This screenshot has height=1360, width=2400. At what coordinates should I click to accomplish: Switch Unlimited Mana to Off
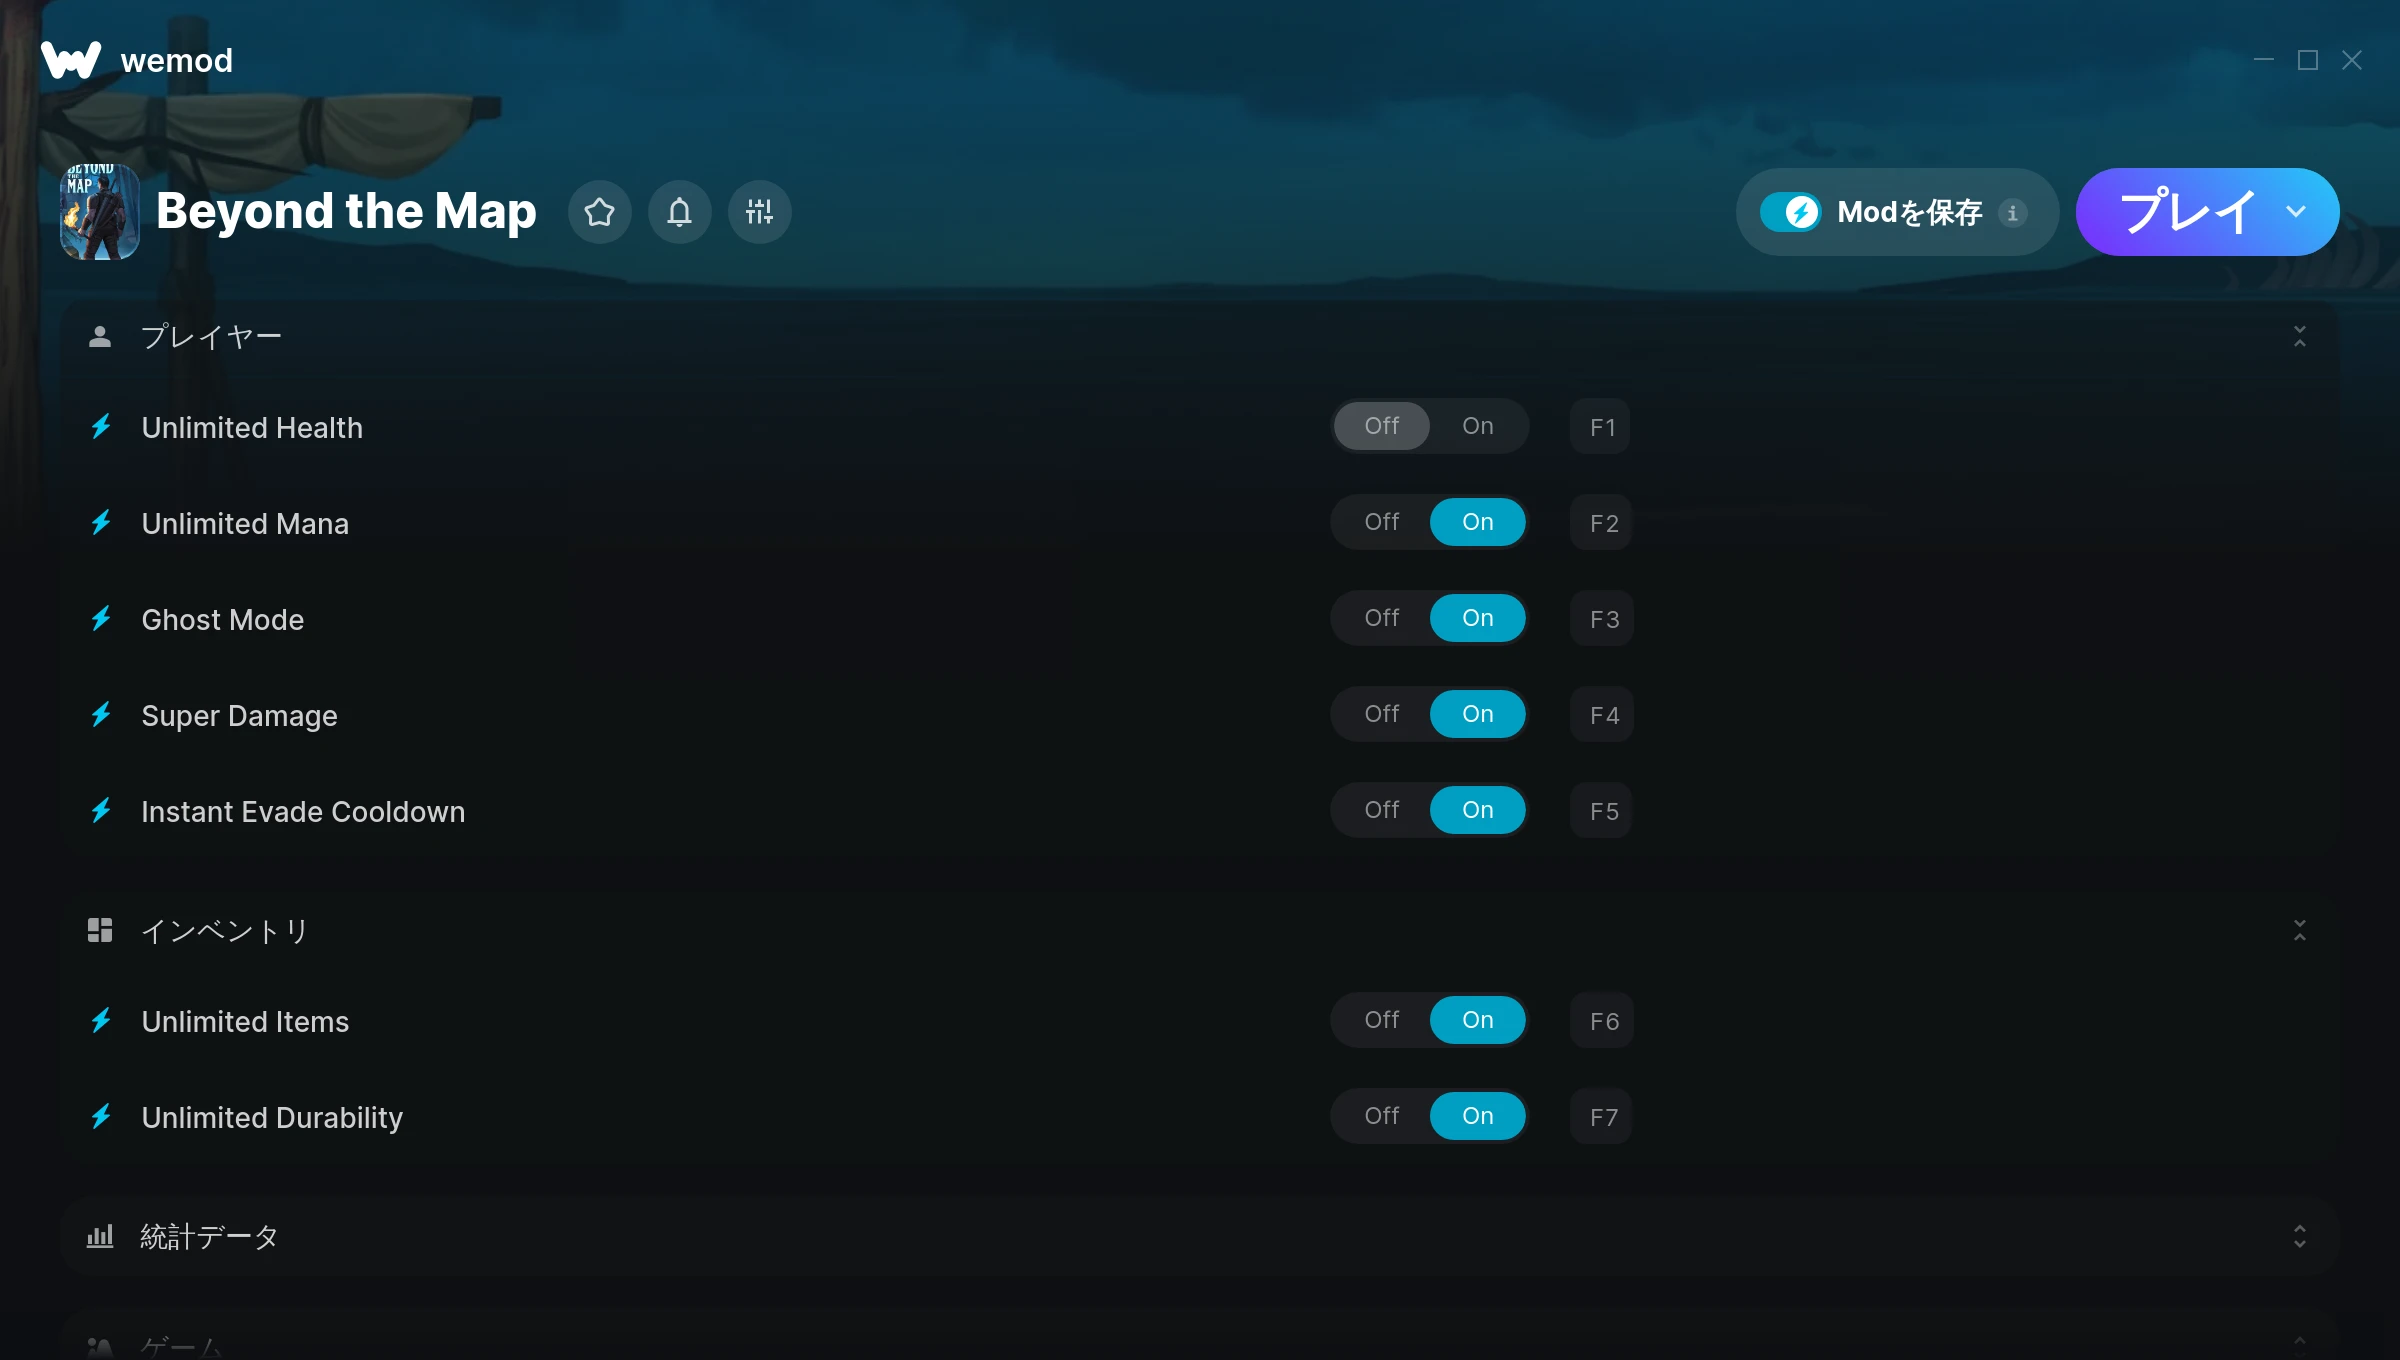[x=1381, y=522]
